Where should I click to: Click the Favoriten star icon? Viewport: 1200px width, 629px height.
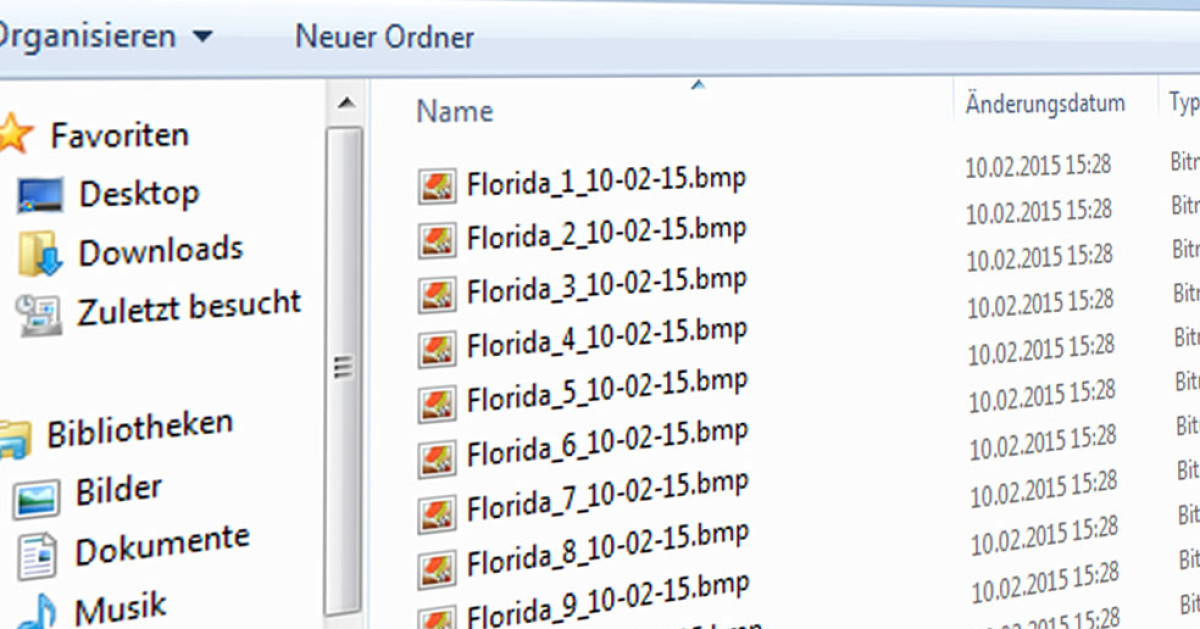point(14,133)
